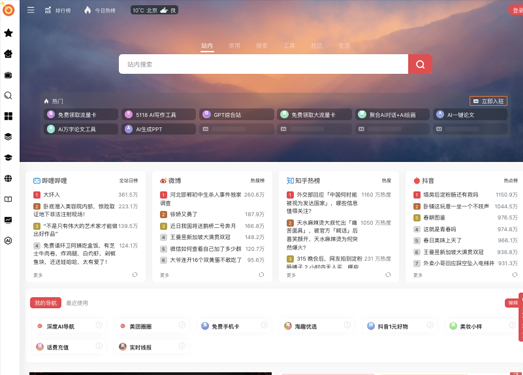Click the globe icon in the sidebar
This screenshot has height=375, width=523.
point(8,178)
